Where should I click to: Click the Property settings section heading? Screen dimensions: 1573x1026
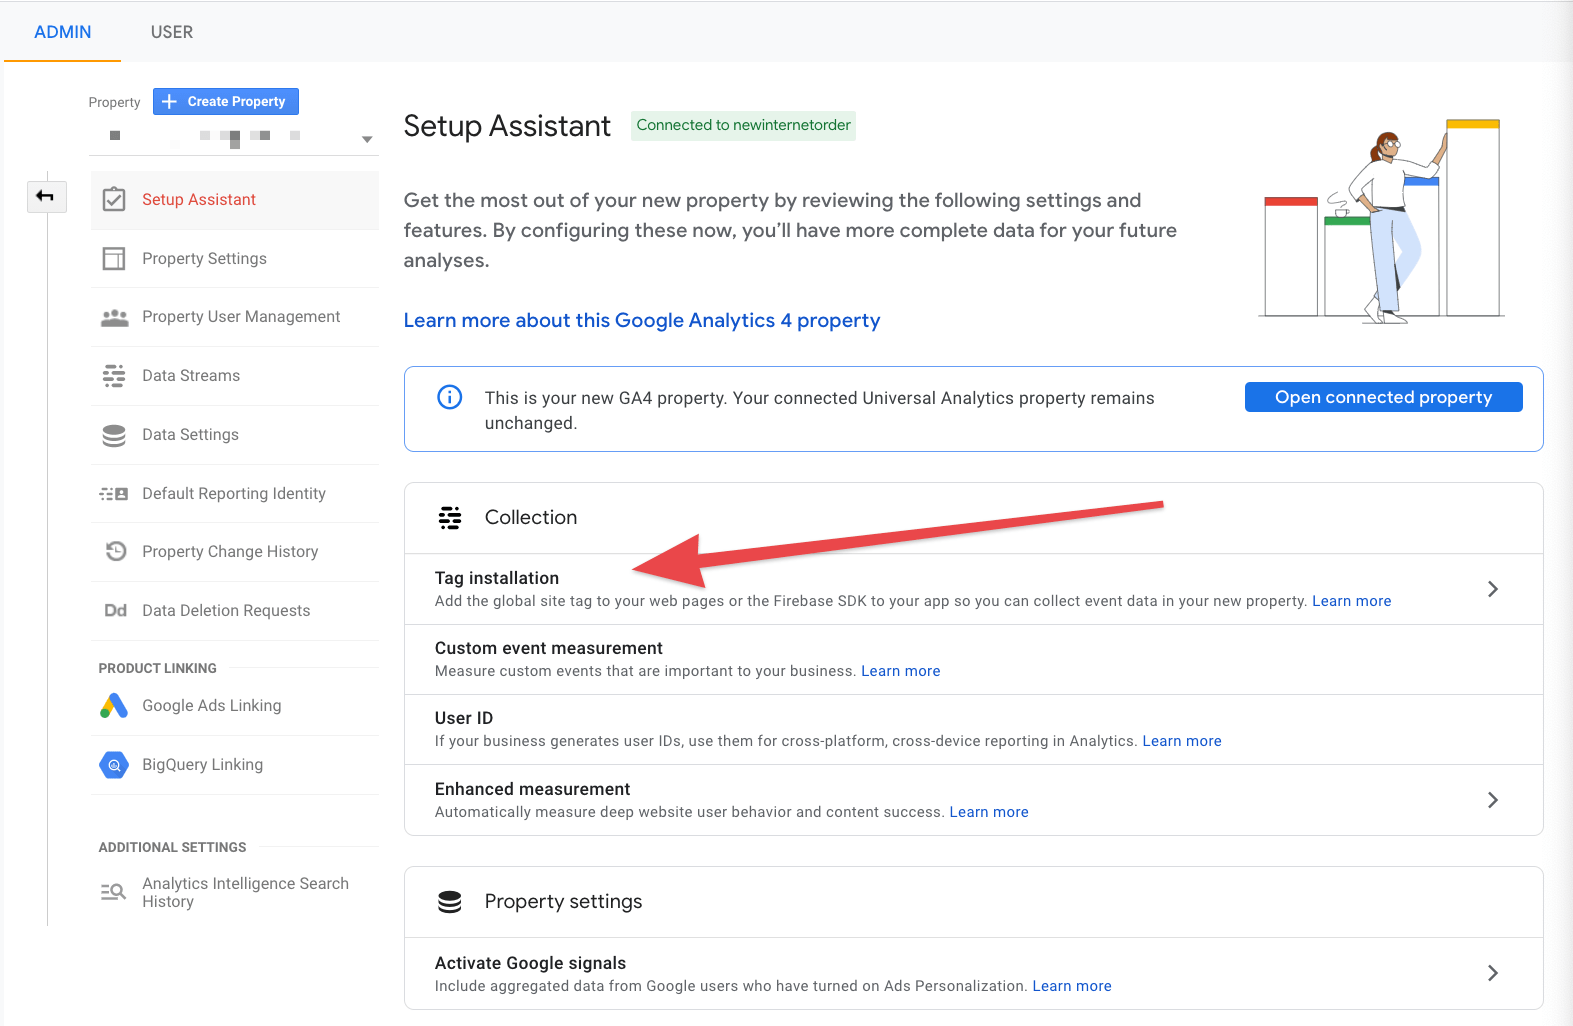coord(563,902)
